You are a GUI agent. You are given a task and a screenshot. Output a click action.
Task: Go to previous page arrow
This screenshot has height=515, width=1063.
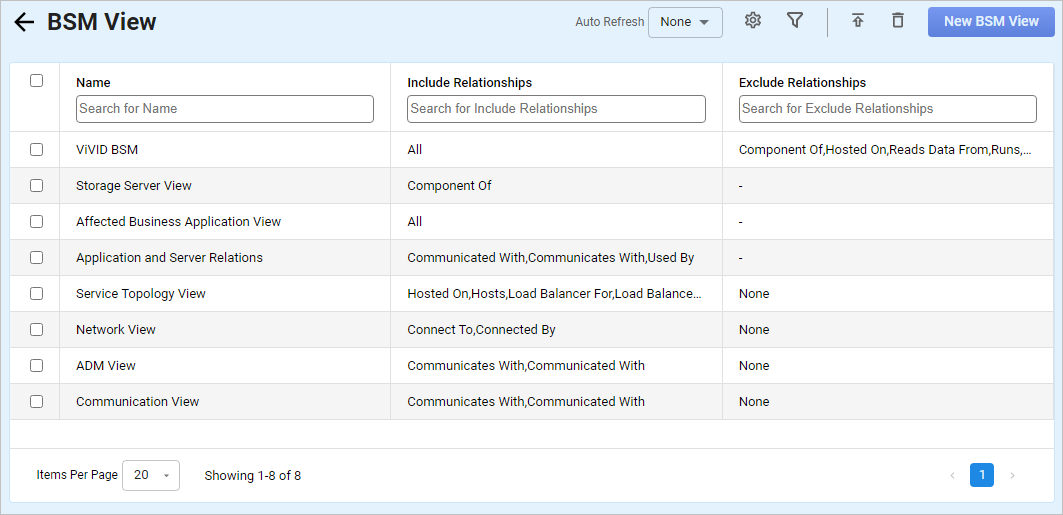[x=952, y=476]
